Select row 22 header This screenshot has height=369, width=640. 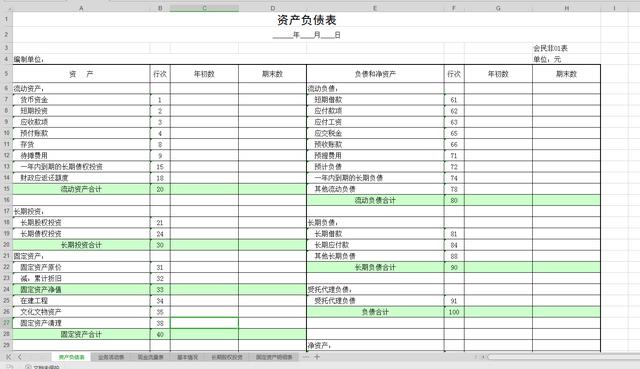point(6,267)
